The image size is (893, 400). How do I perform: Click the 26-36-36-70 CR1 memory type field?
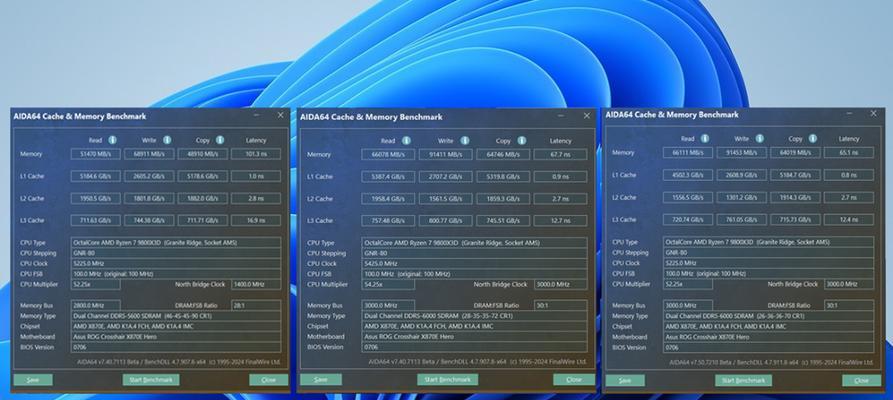pyautogui.click(x=768, y=316)
